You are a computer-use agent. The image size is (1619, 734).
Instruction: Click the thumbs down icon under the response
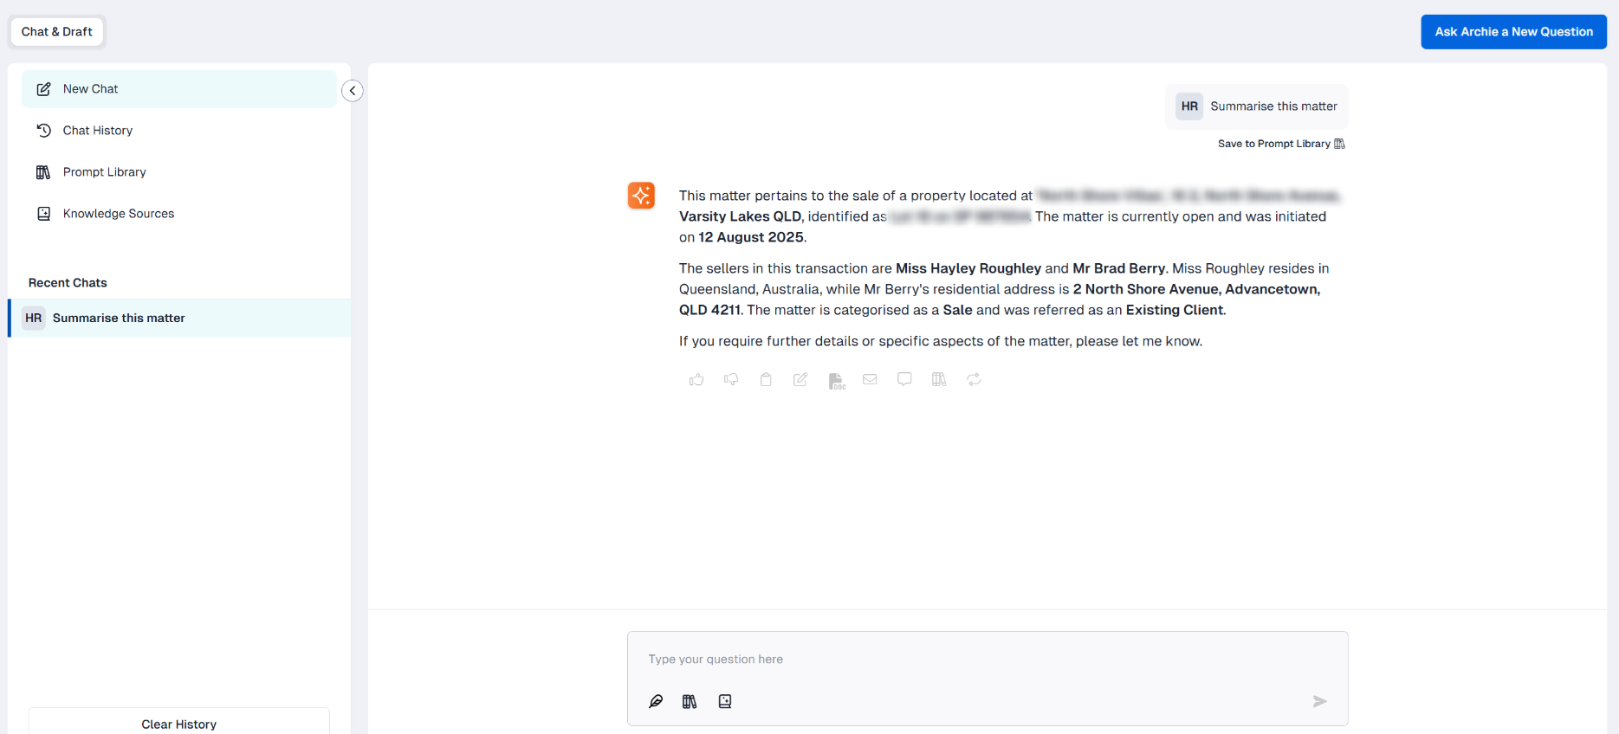731,379
